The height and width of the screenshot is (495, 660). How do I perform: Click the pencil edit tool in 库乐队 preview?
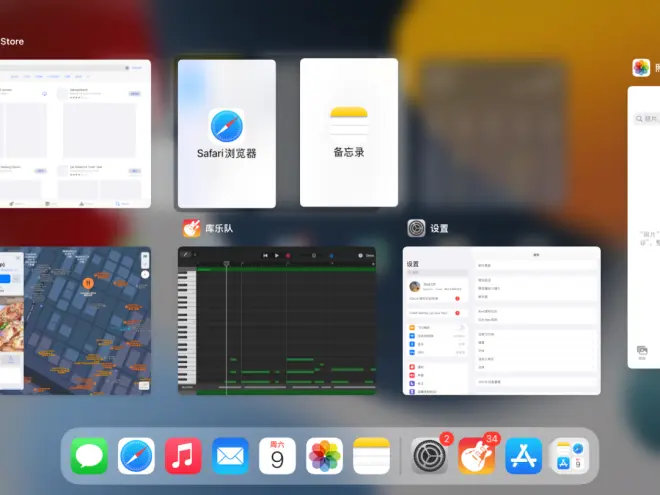pos(186,254)
